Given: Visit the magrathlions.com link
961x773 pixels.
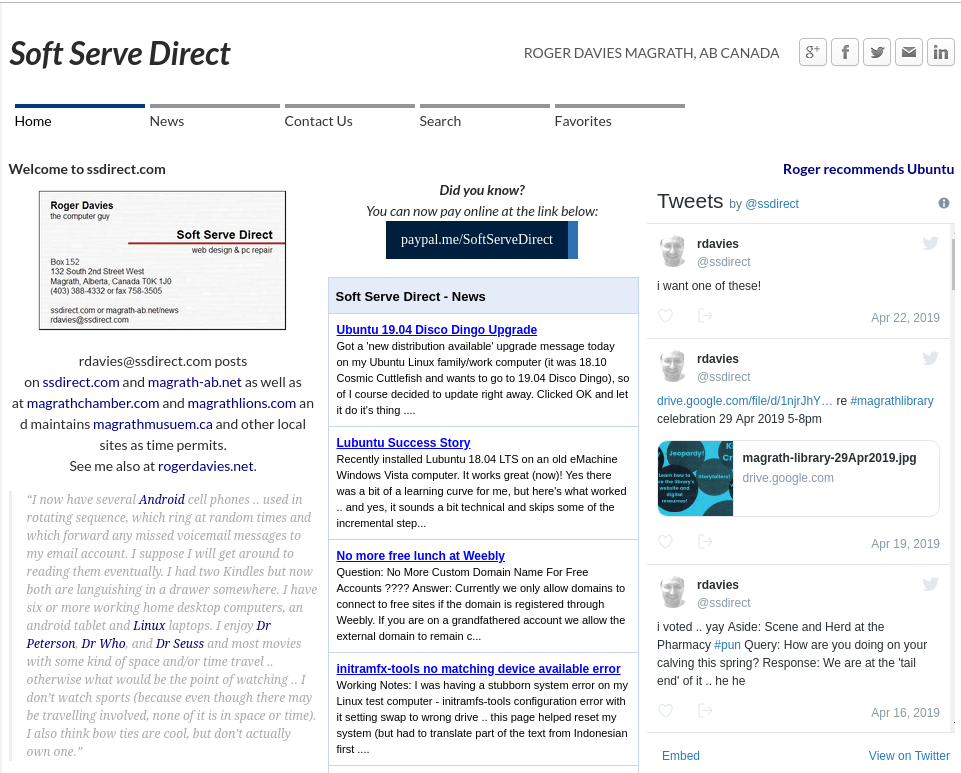Looking at the screenshot, I should click(x=241, y=403).
